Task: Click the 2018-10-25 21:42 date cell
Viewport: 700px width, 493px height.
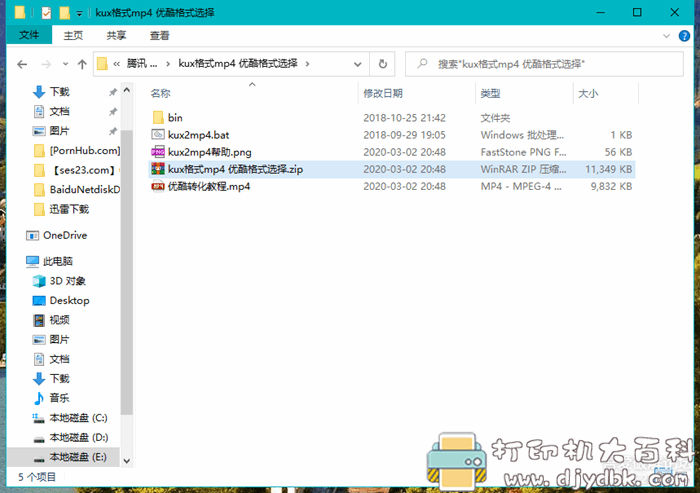Action: tap(404, 118)
